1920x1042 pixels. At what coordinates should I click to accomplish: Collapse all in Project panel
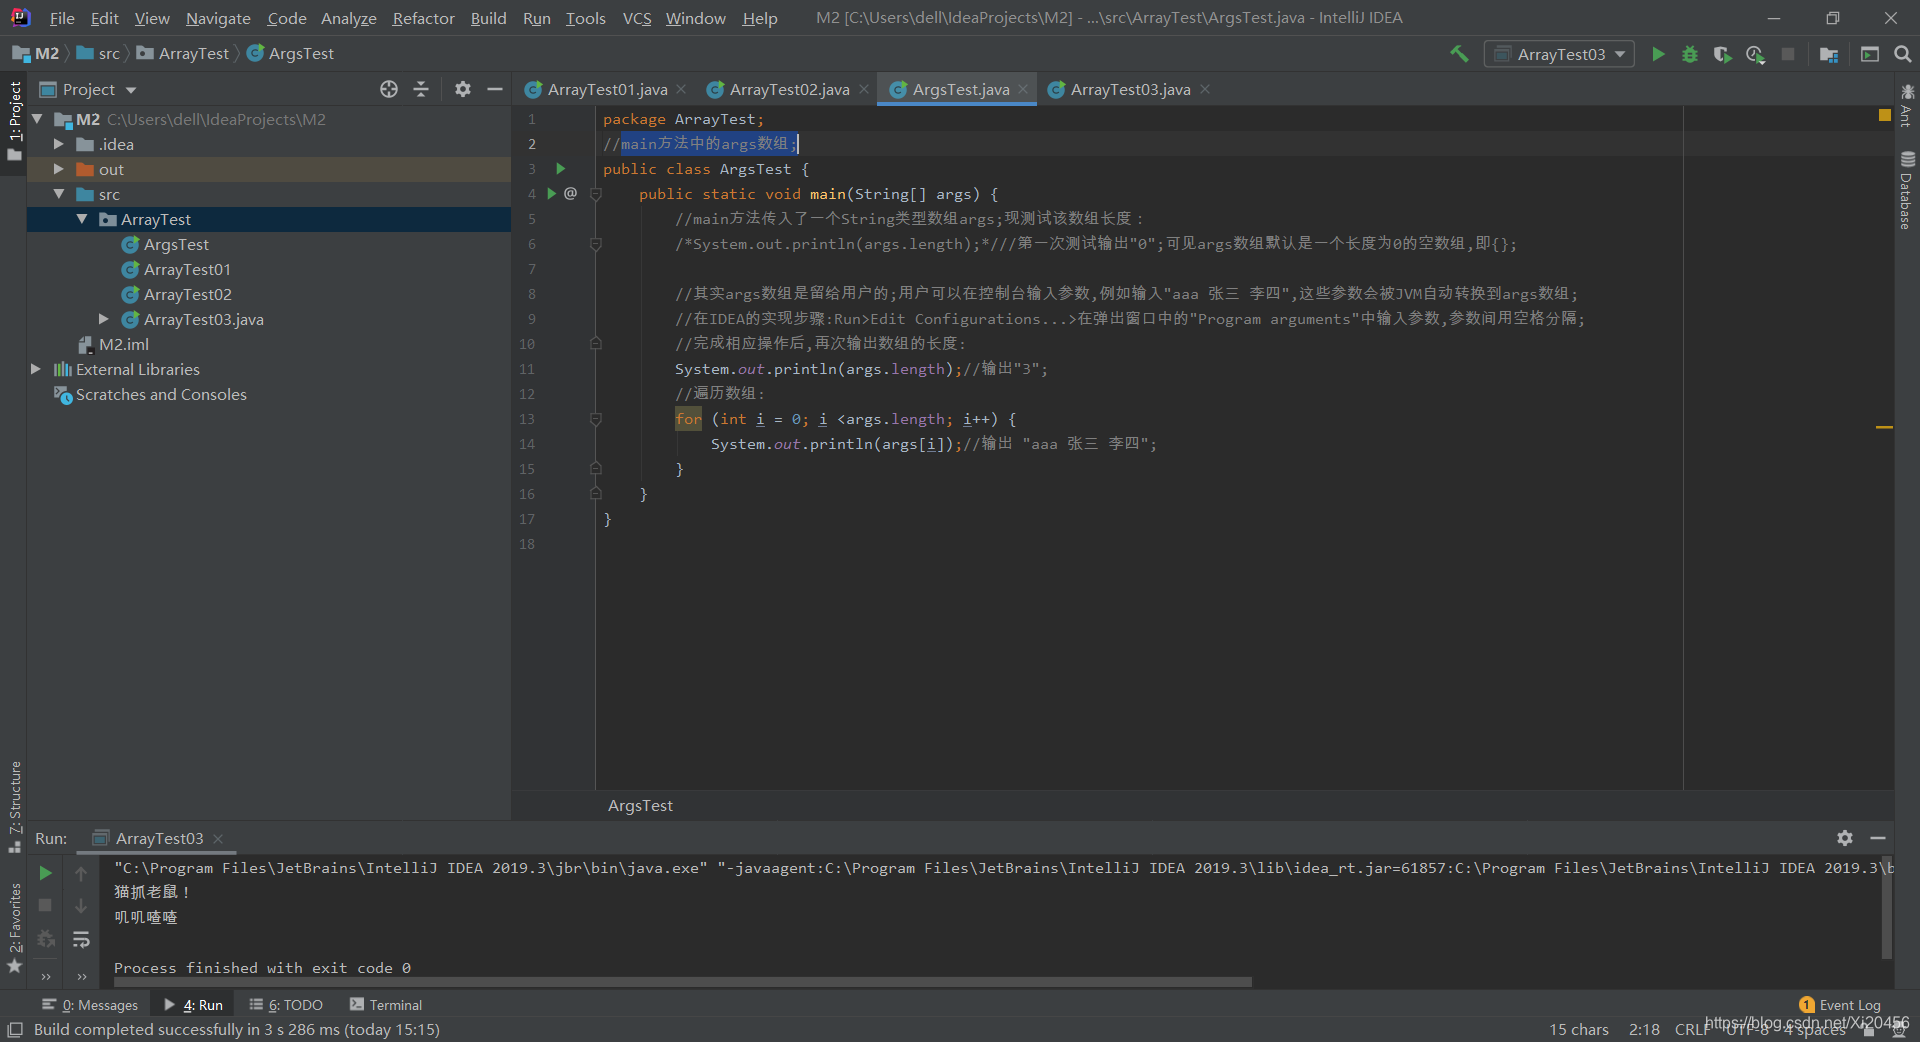(421, 89)
